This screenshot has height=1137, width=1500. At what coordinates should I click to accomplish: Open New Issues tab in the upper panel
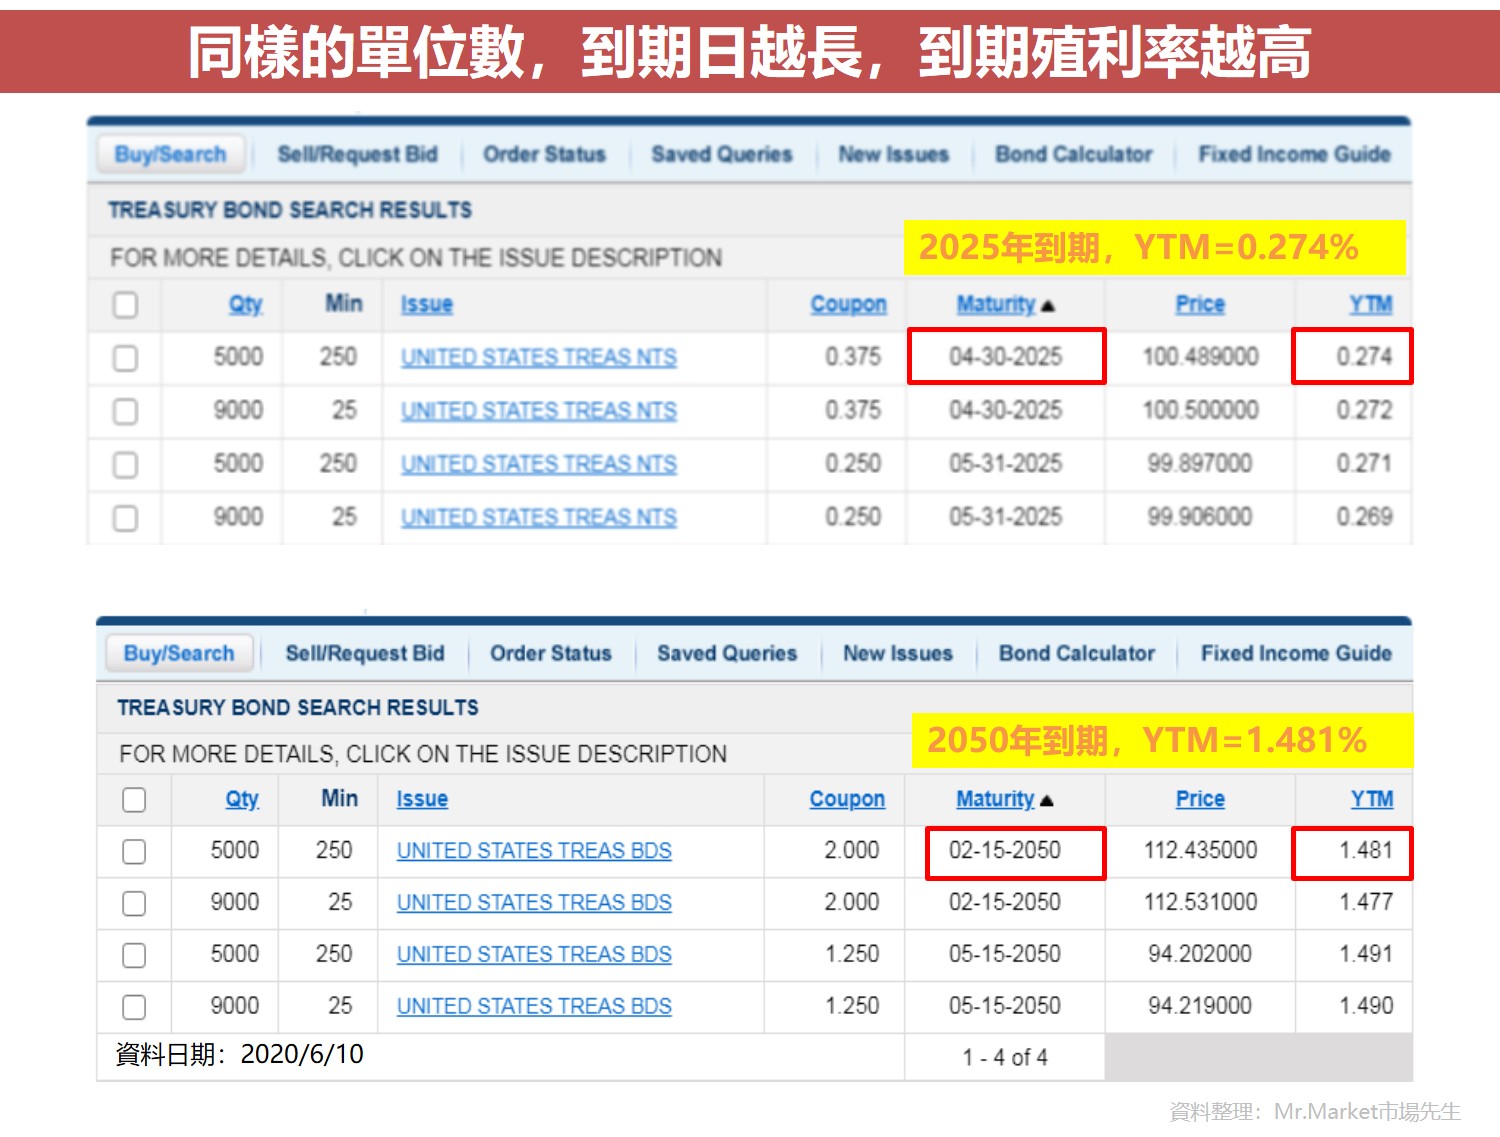coord(894,154)
